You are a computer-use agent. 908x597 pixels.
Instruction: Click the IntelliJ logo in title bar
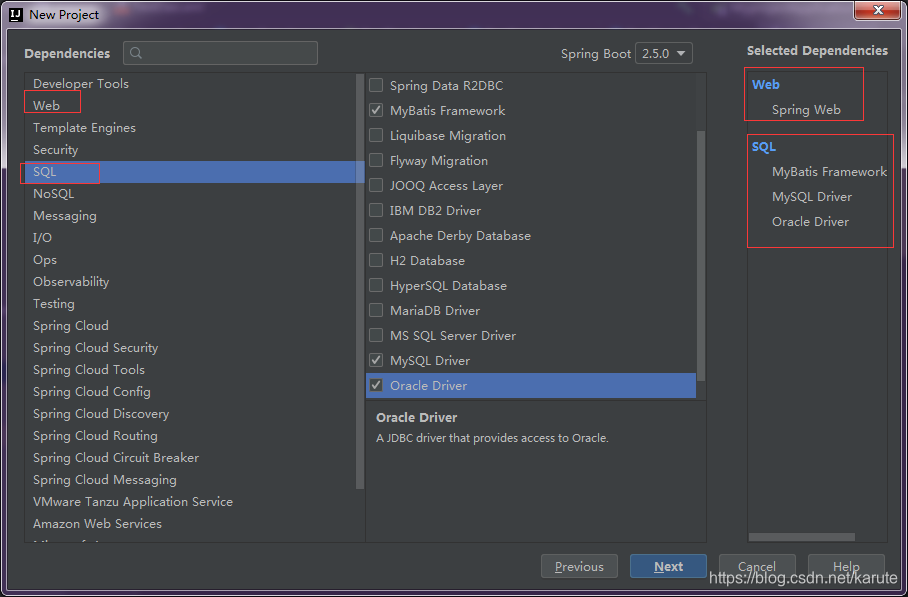[x=16, y=14]
